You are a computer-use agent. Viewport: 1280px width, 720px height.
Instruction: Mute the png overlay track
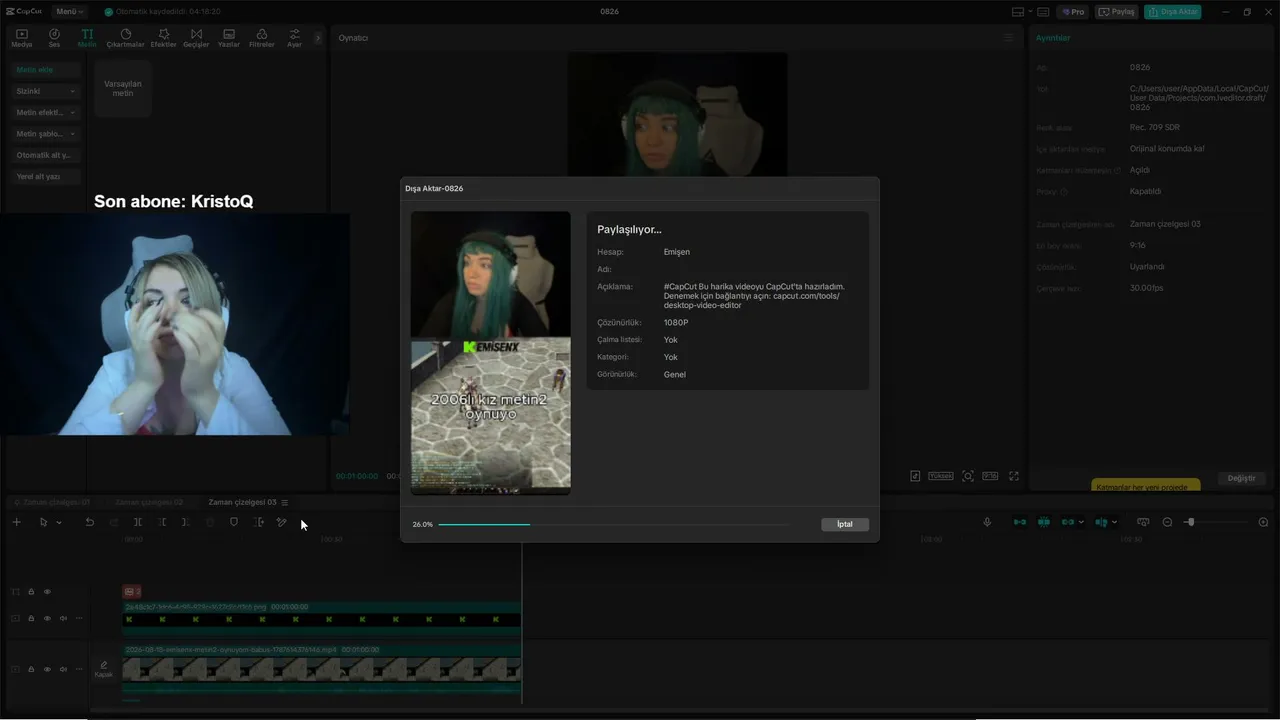pos(63,618)
